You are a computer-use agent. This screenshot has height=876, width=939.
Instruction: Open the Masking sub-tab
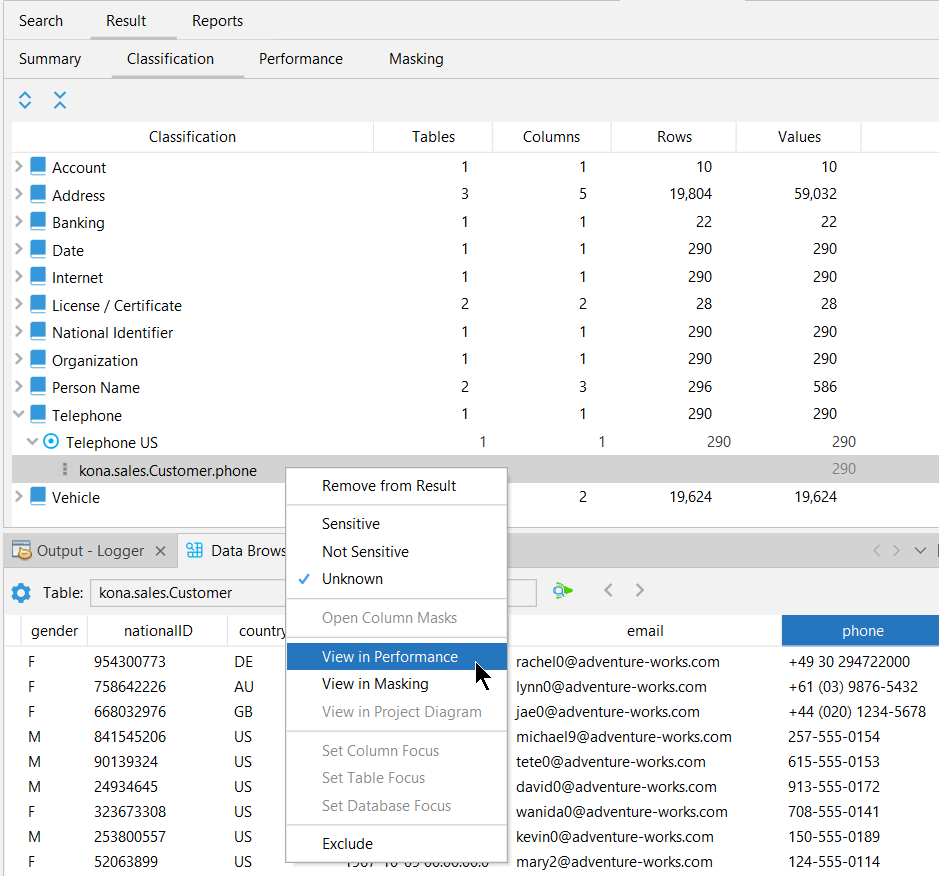(416, 59)
